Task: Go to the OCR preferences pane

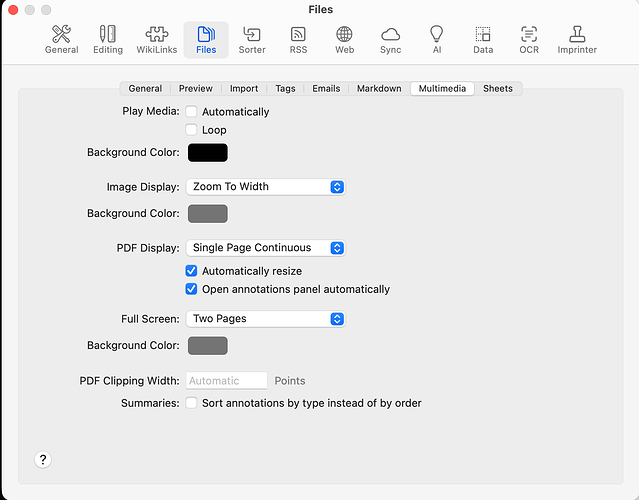Action: coord(529,39)
